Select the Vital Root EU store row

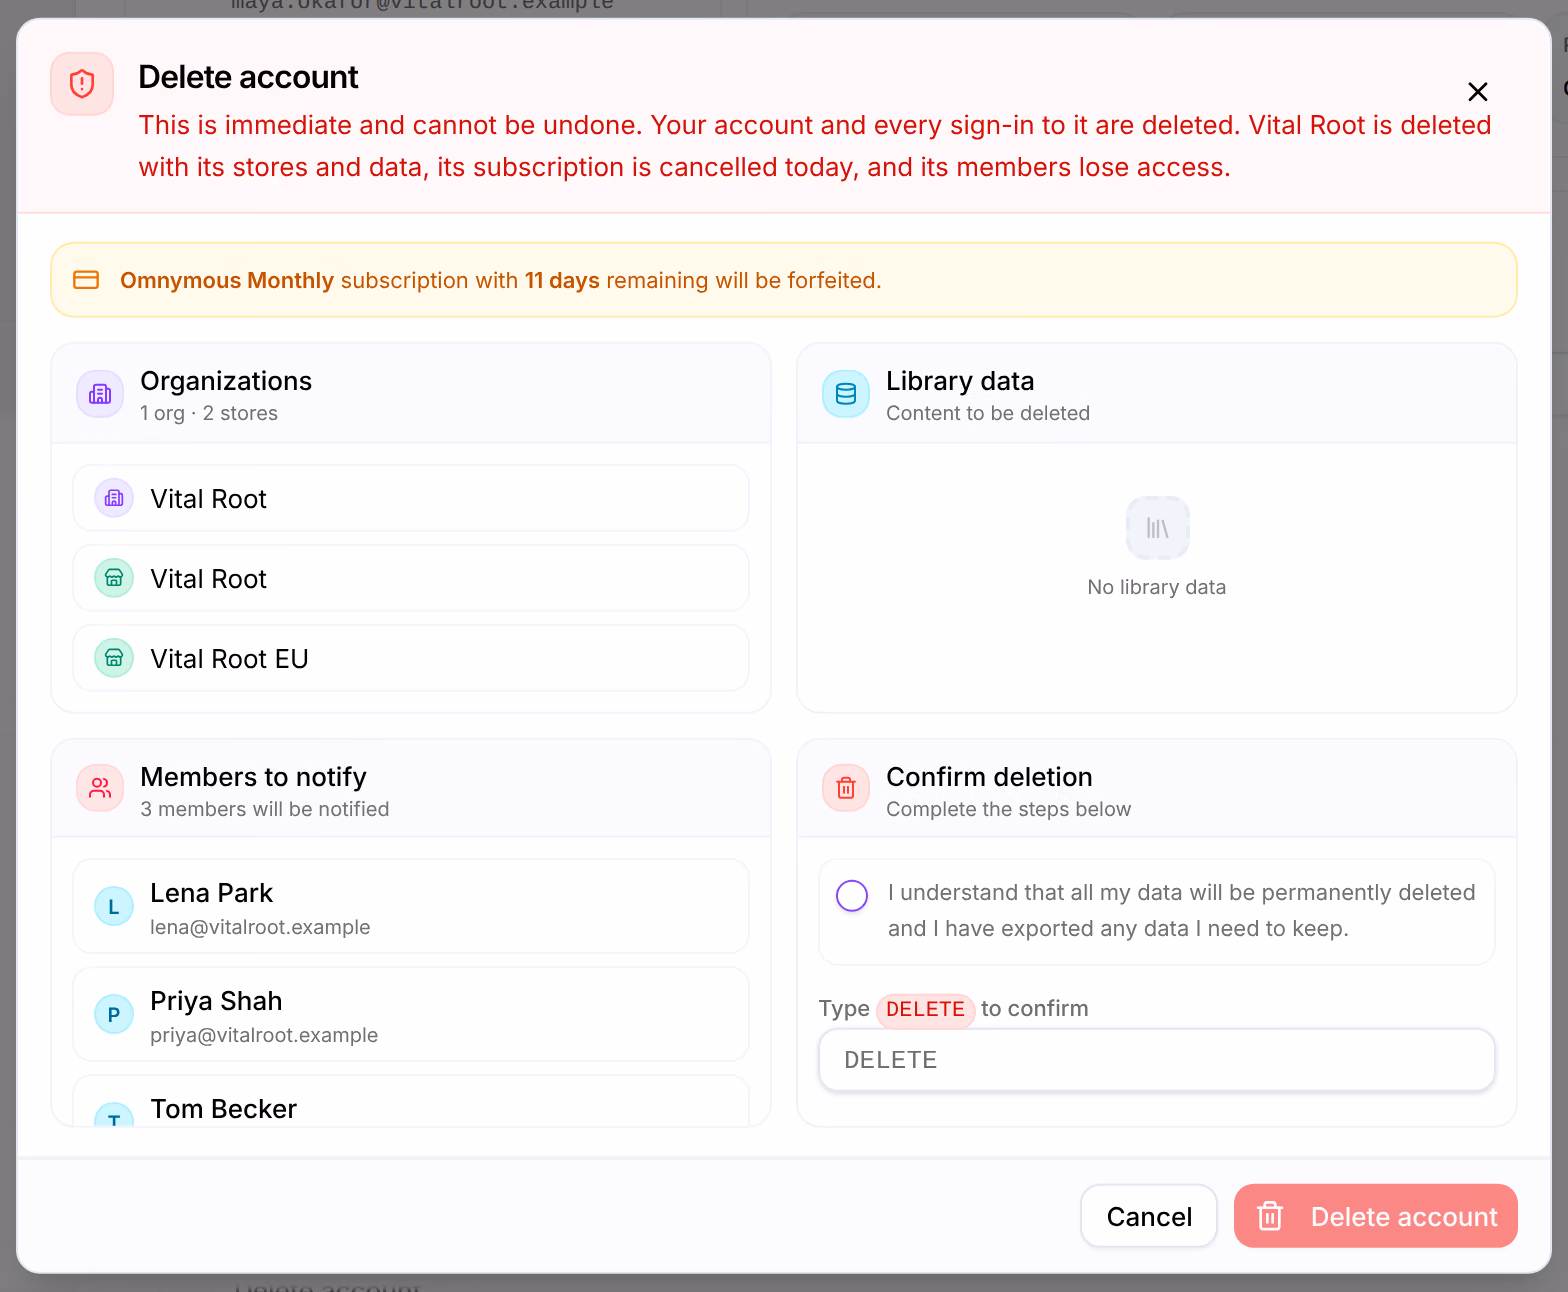click(x=411, y=658)
